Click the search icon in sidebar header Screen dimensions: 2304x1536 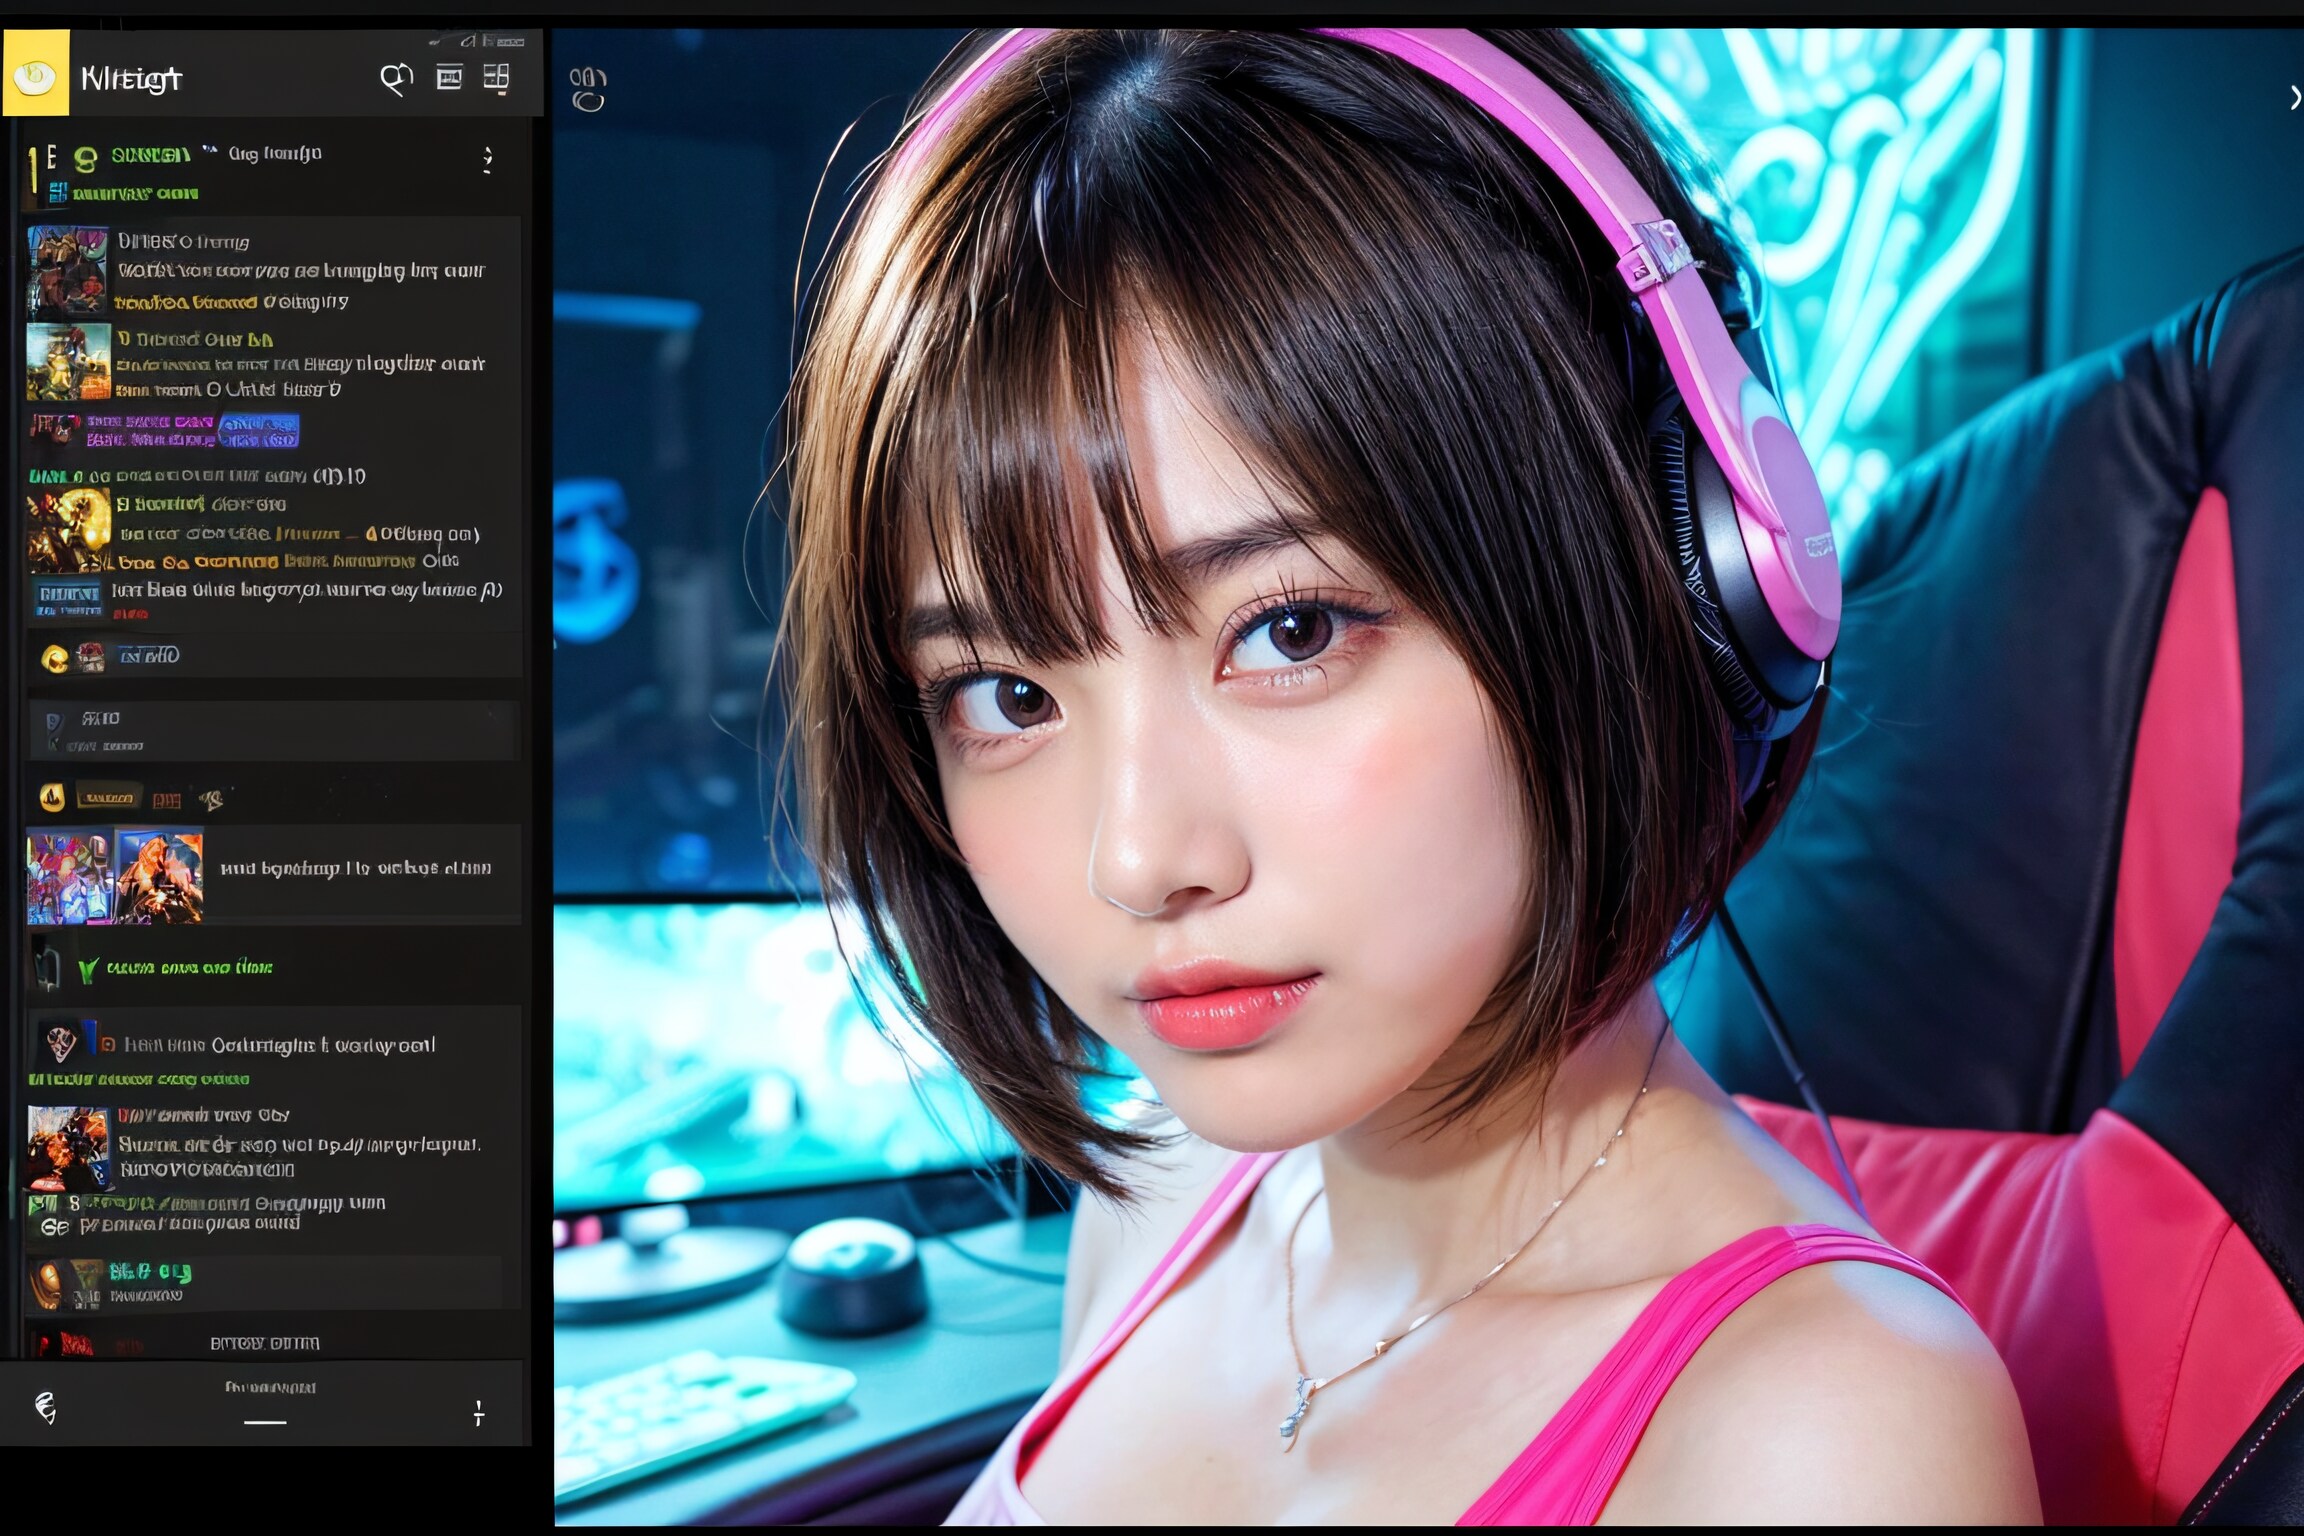[x=396, y=79]
